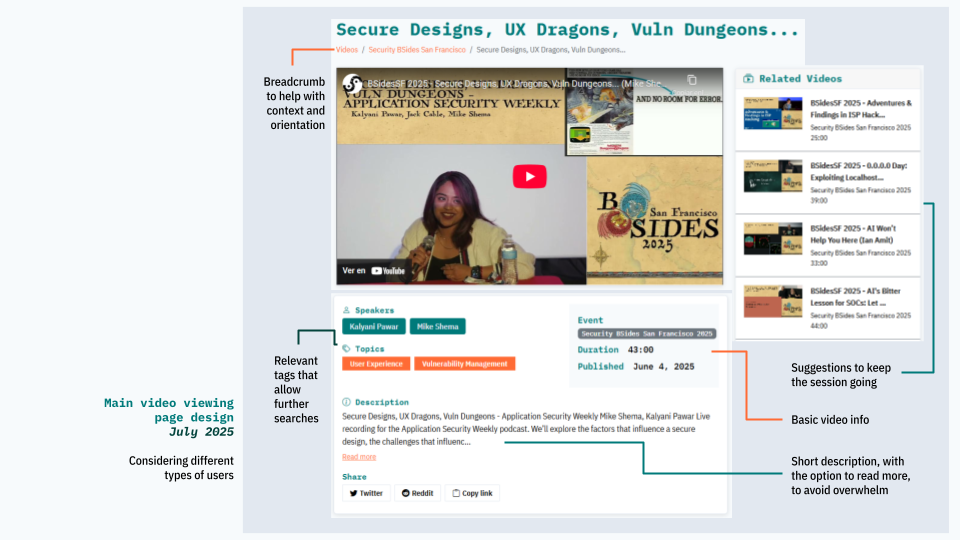
Task: Click the '39:00' duration under second related video
Action: coord(819,200)
